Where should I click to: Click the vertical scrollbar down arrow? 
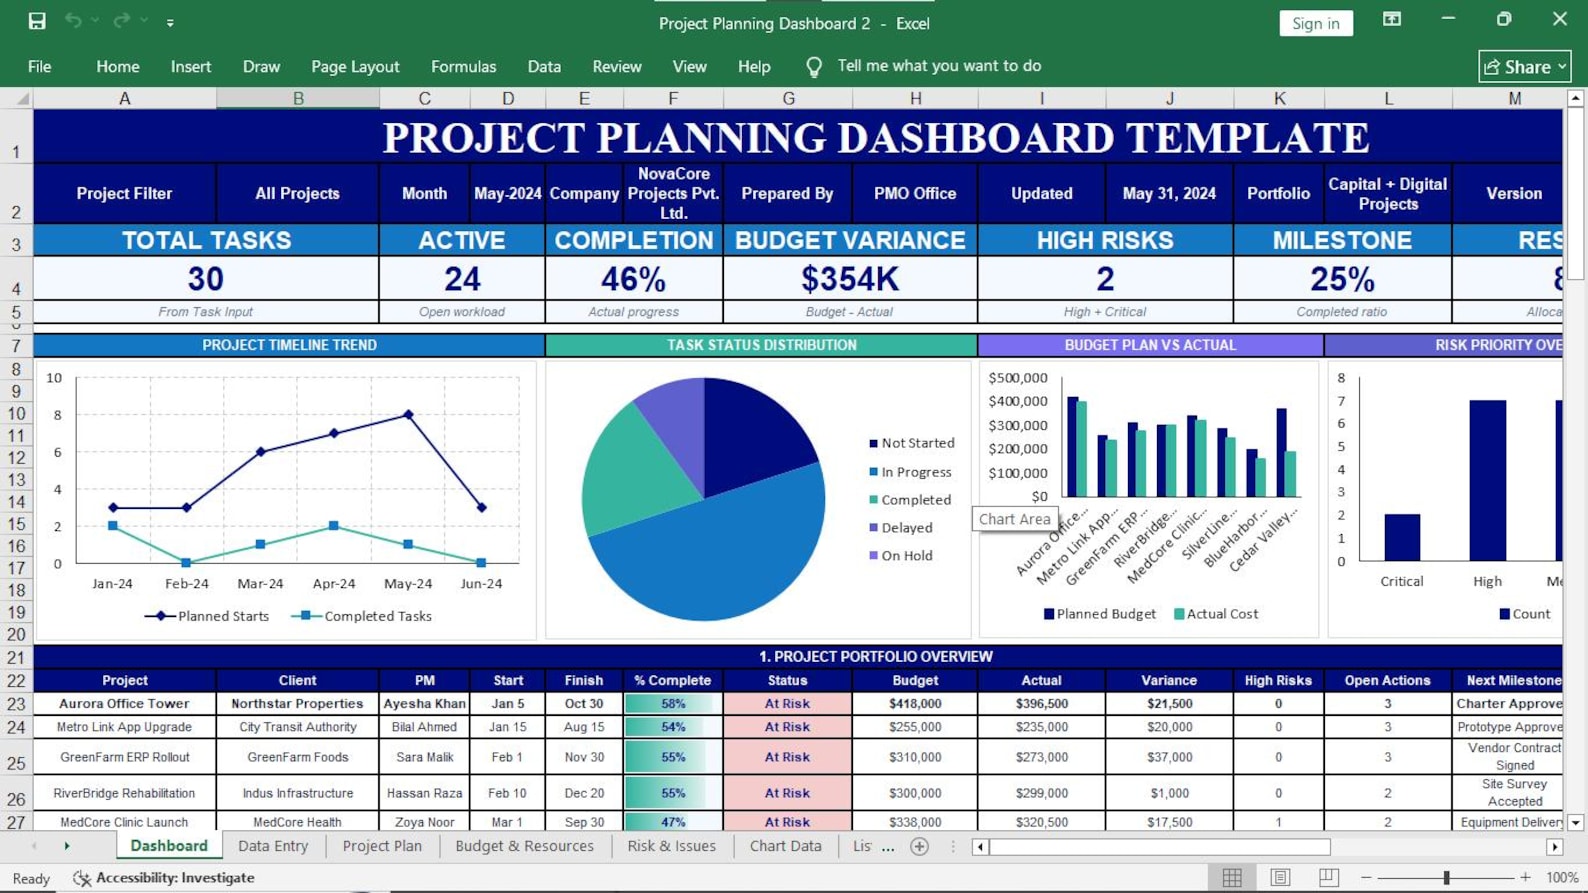[1576, 822]
